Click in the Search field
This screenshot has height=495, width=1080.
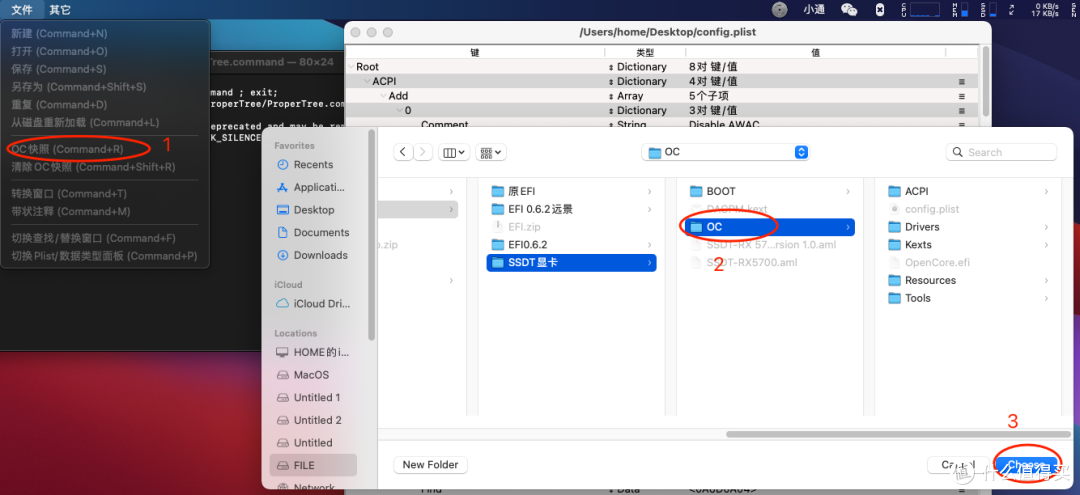point(1001,152)
